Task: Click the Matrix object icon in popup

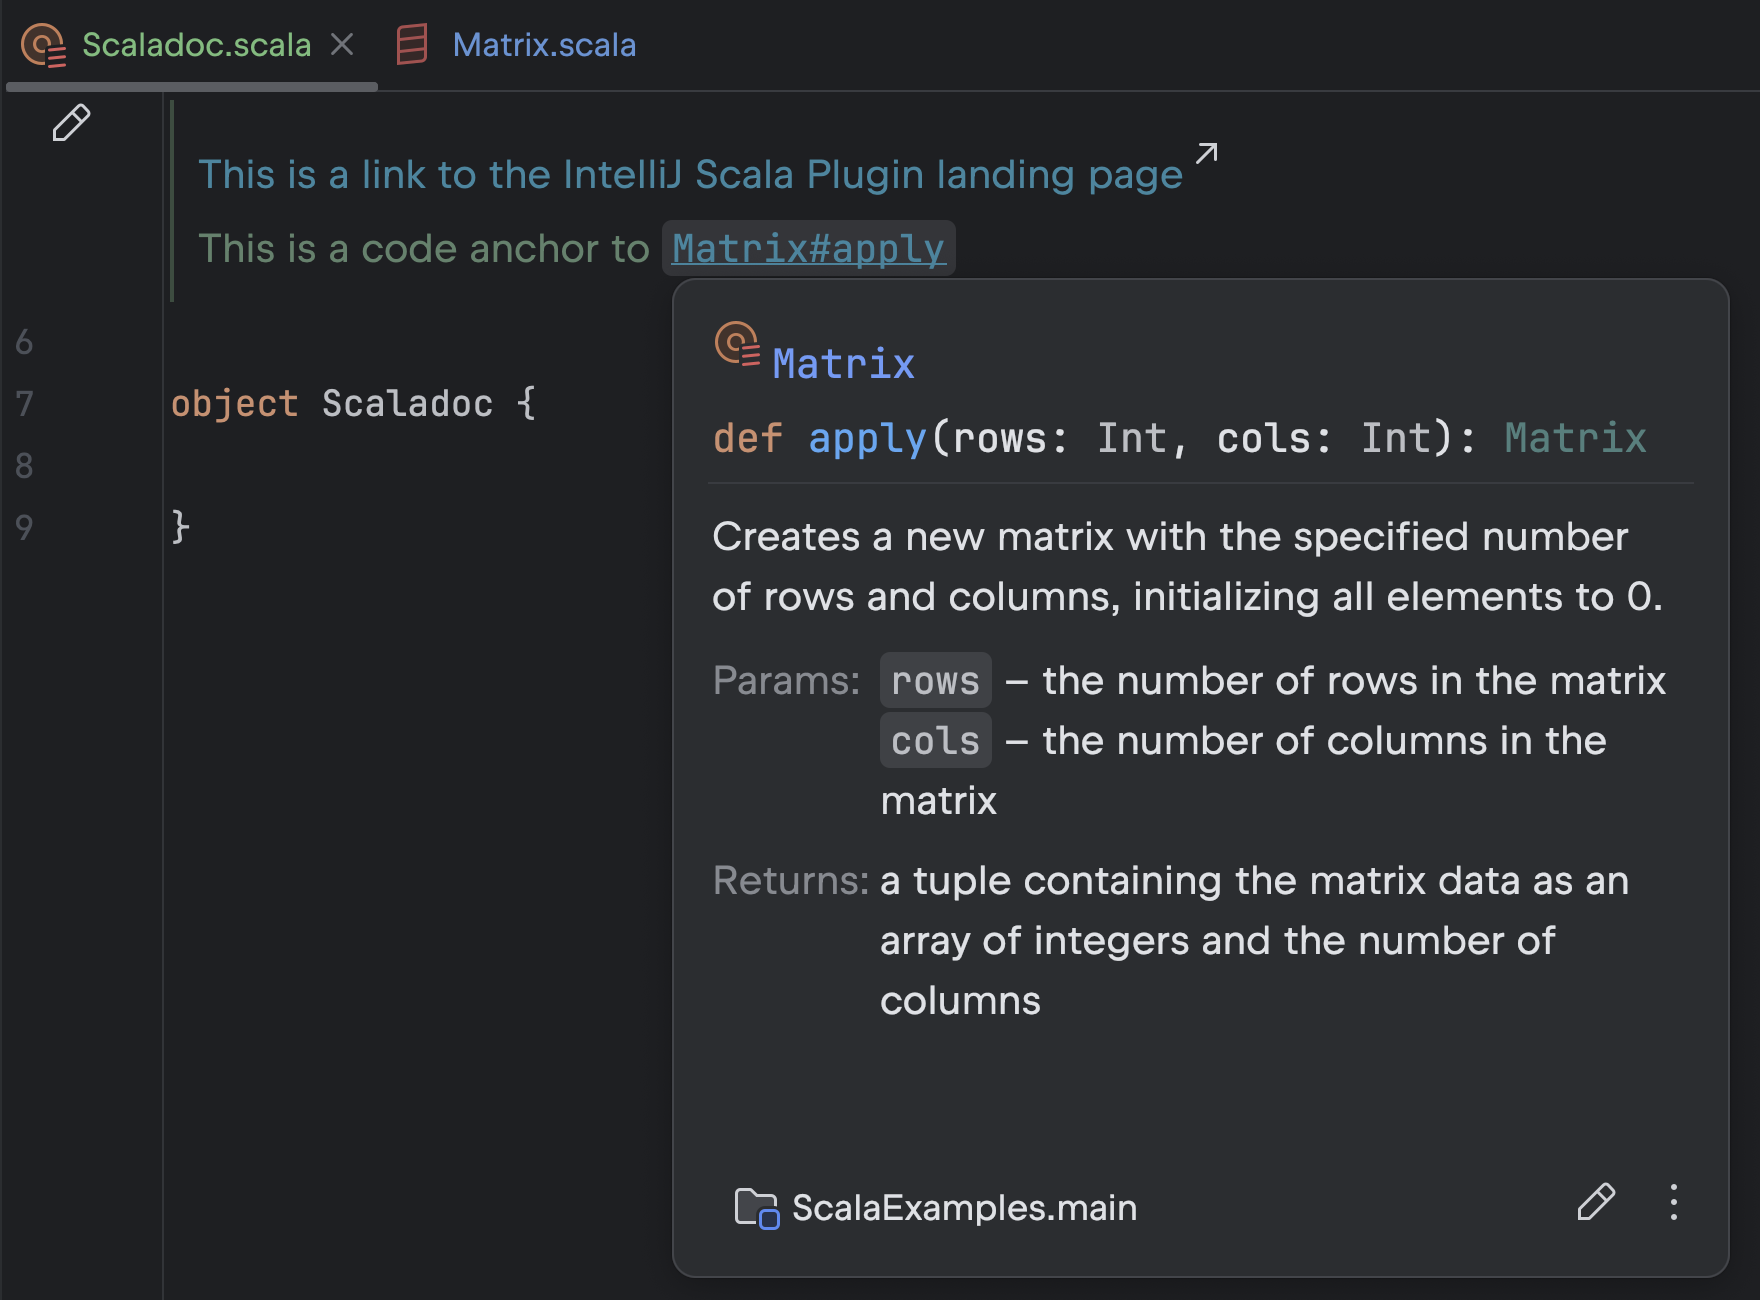Action: pos(737,344)
